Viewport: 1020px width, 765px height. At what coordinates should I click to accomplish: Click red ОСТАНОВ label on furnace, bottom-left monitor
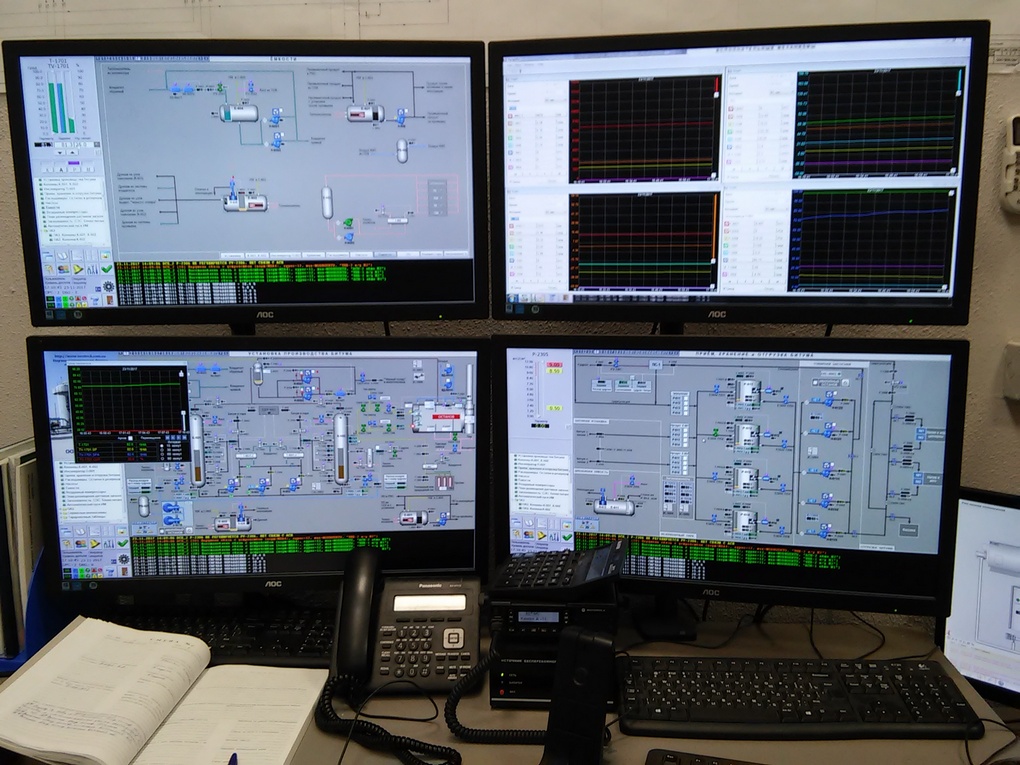(x=447, y=416)
